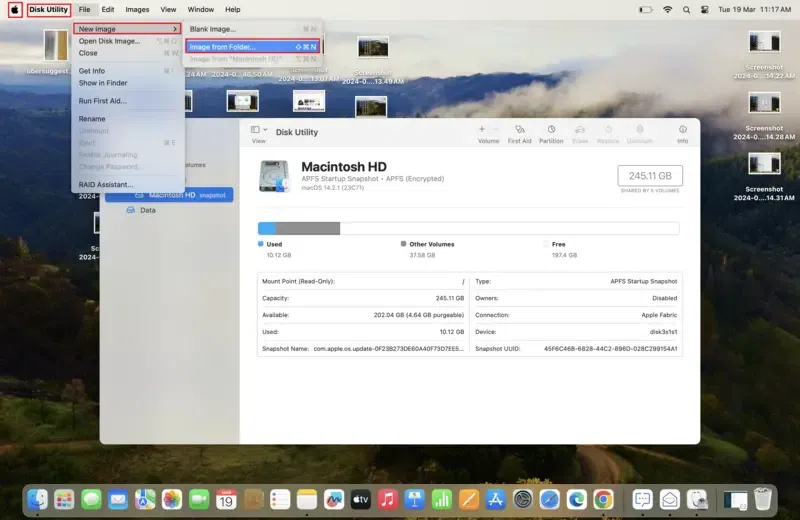Select Image from Folder... option
Image resolution: width=800 pixels, height=520 pixels.
(253, 46)
